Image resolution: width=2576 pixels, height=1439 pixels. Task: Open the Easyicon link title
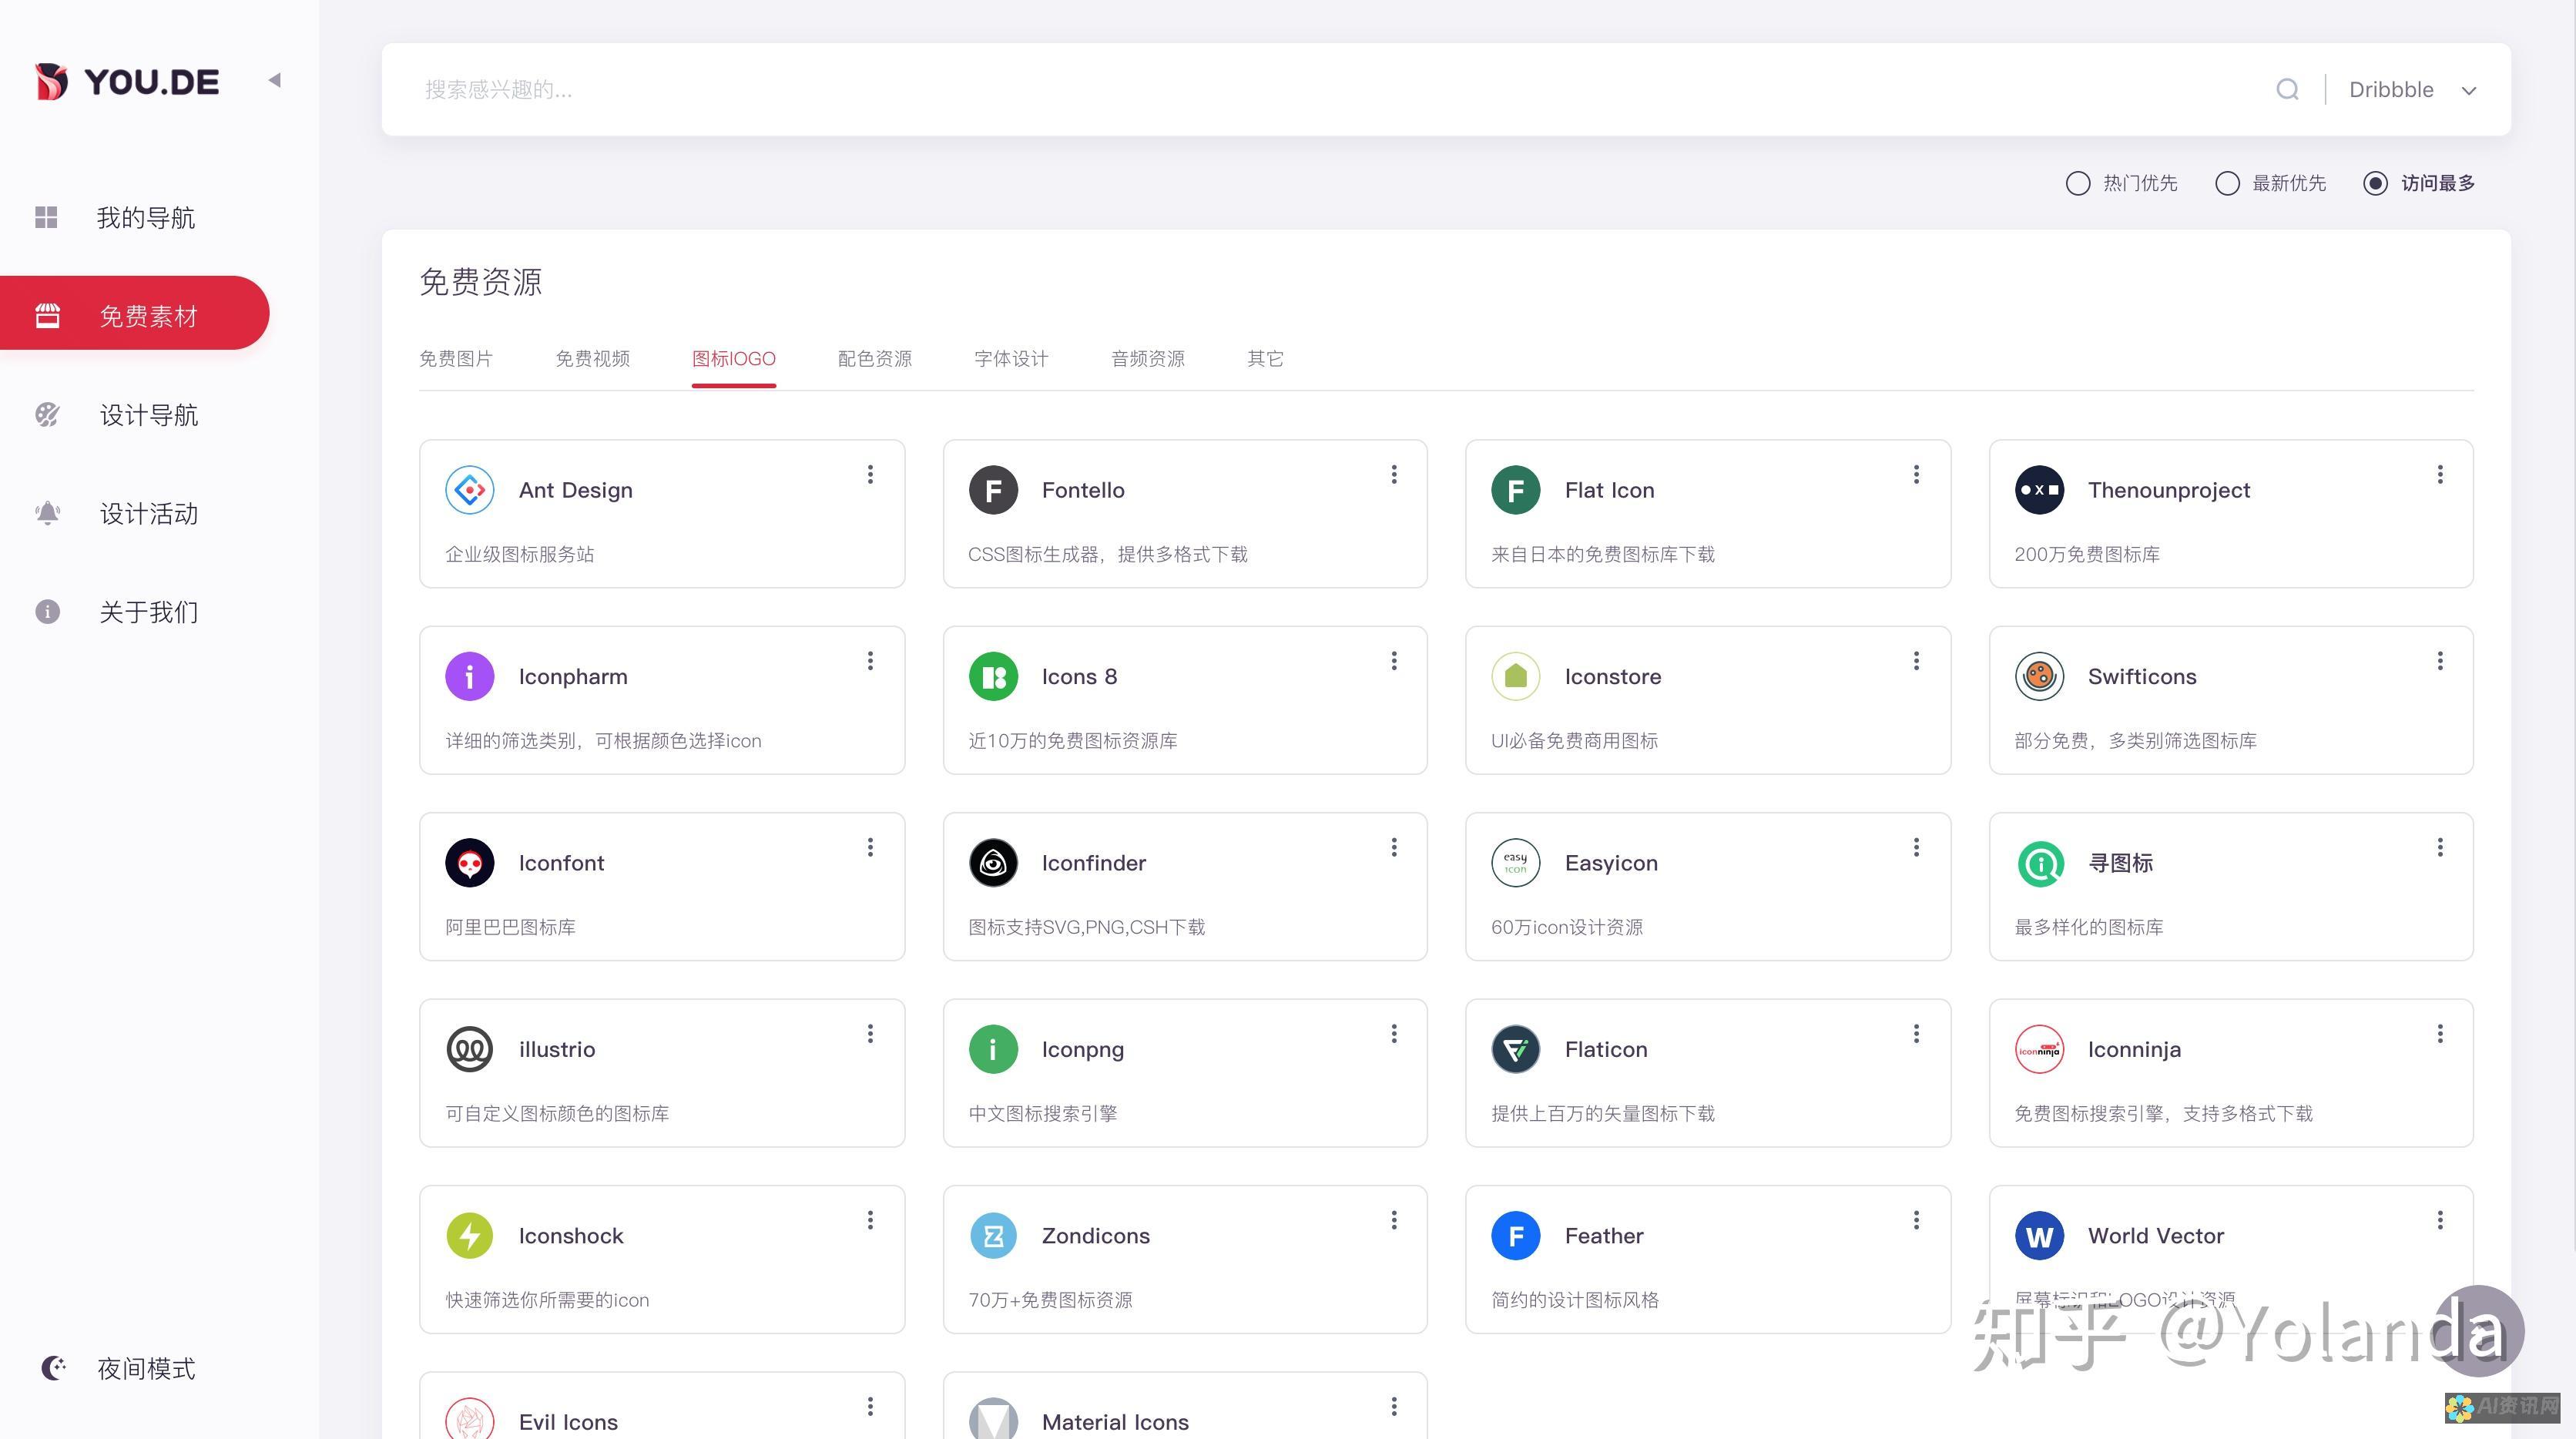point(1611,863)
